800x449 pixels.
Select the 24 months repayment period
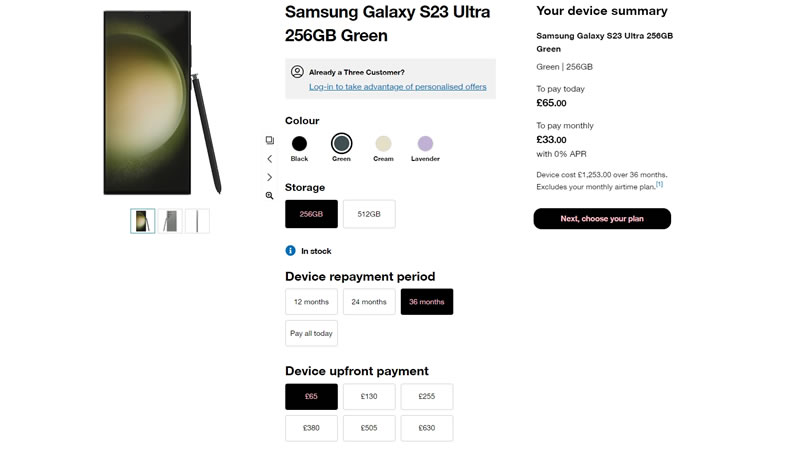click(x=369, y=302)
